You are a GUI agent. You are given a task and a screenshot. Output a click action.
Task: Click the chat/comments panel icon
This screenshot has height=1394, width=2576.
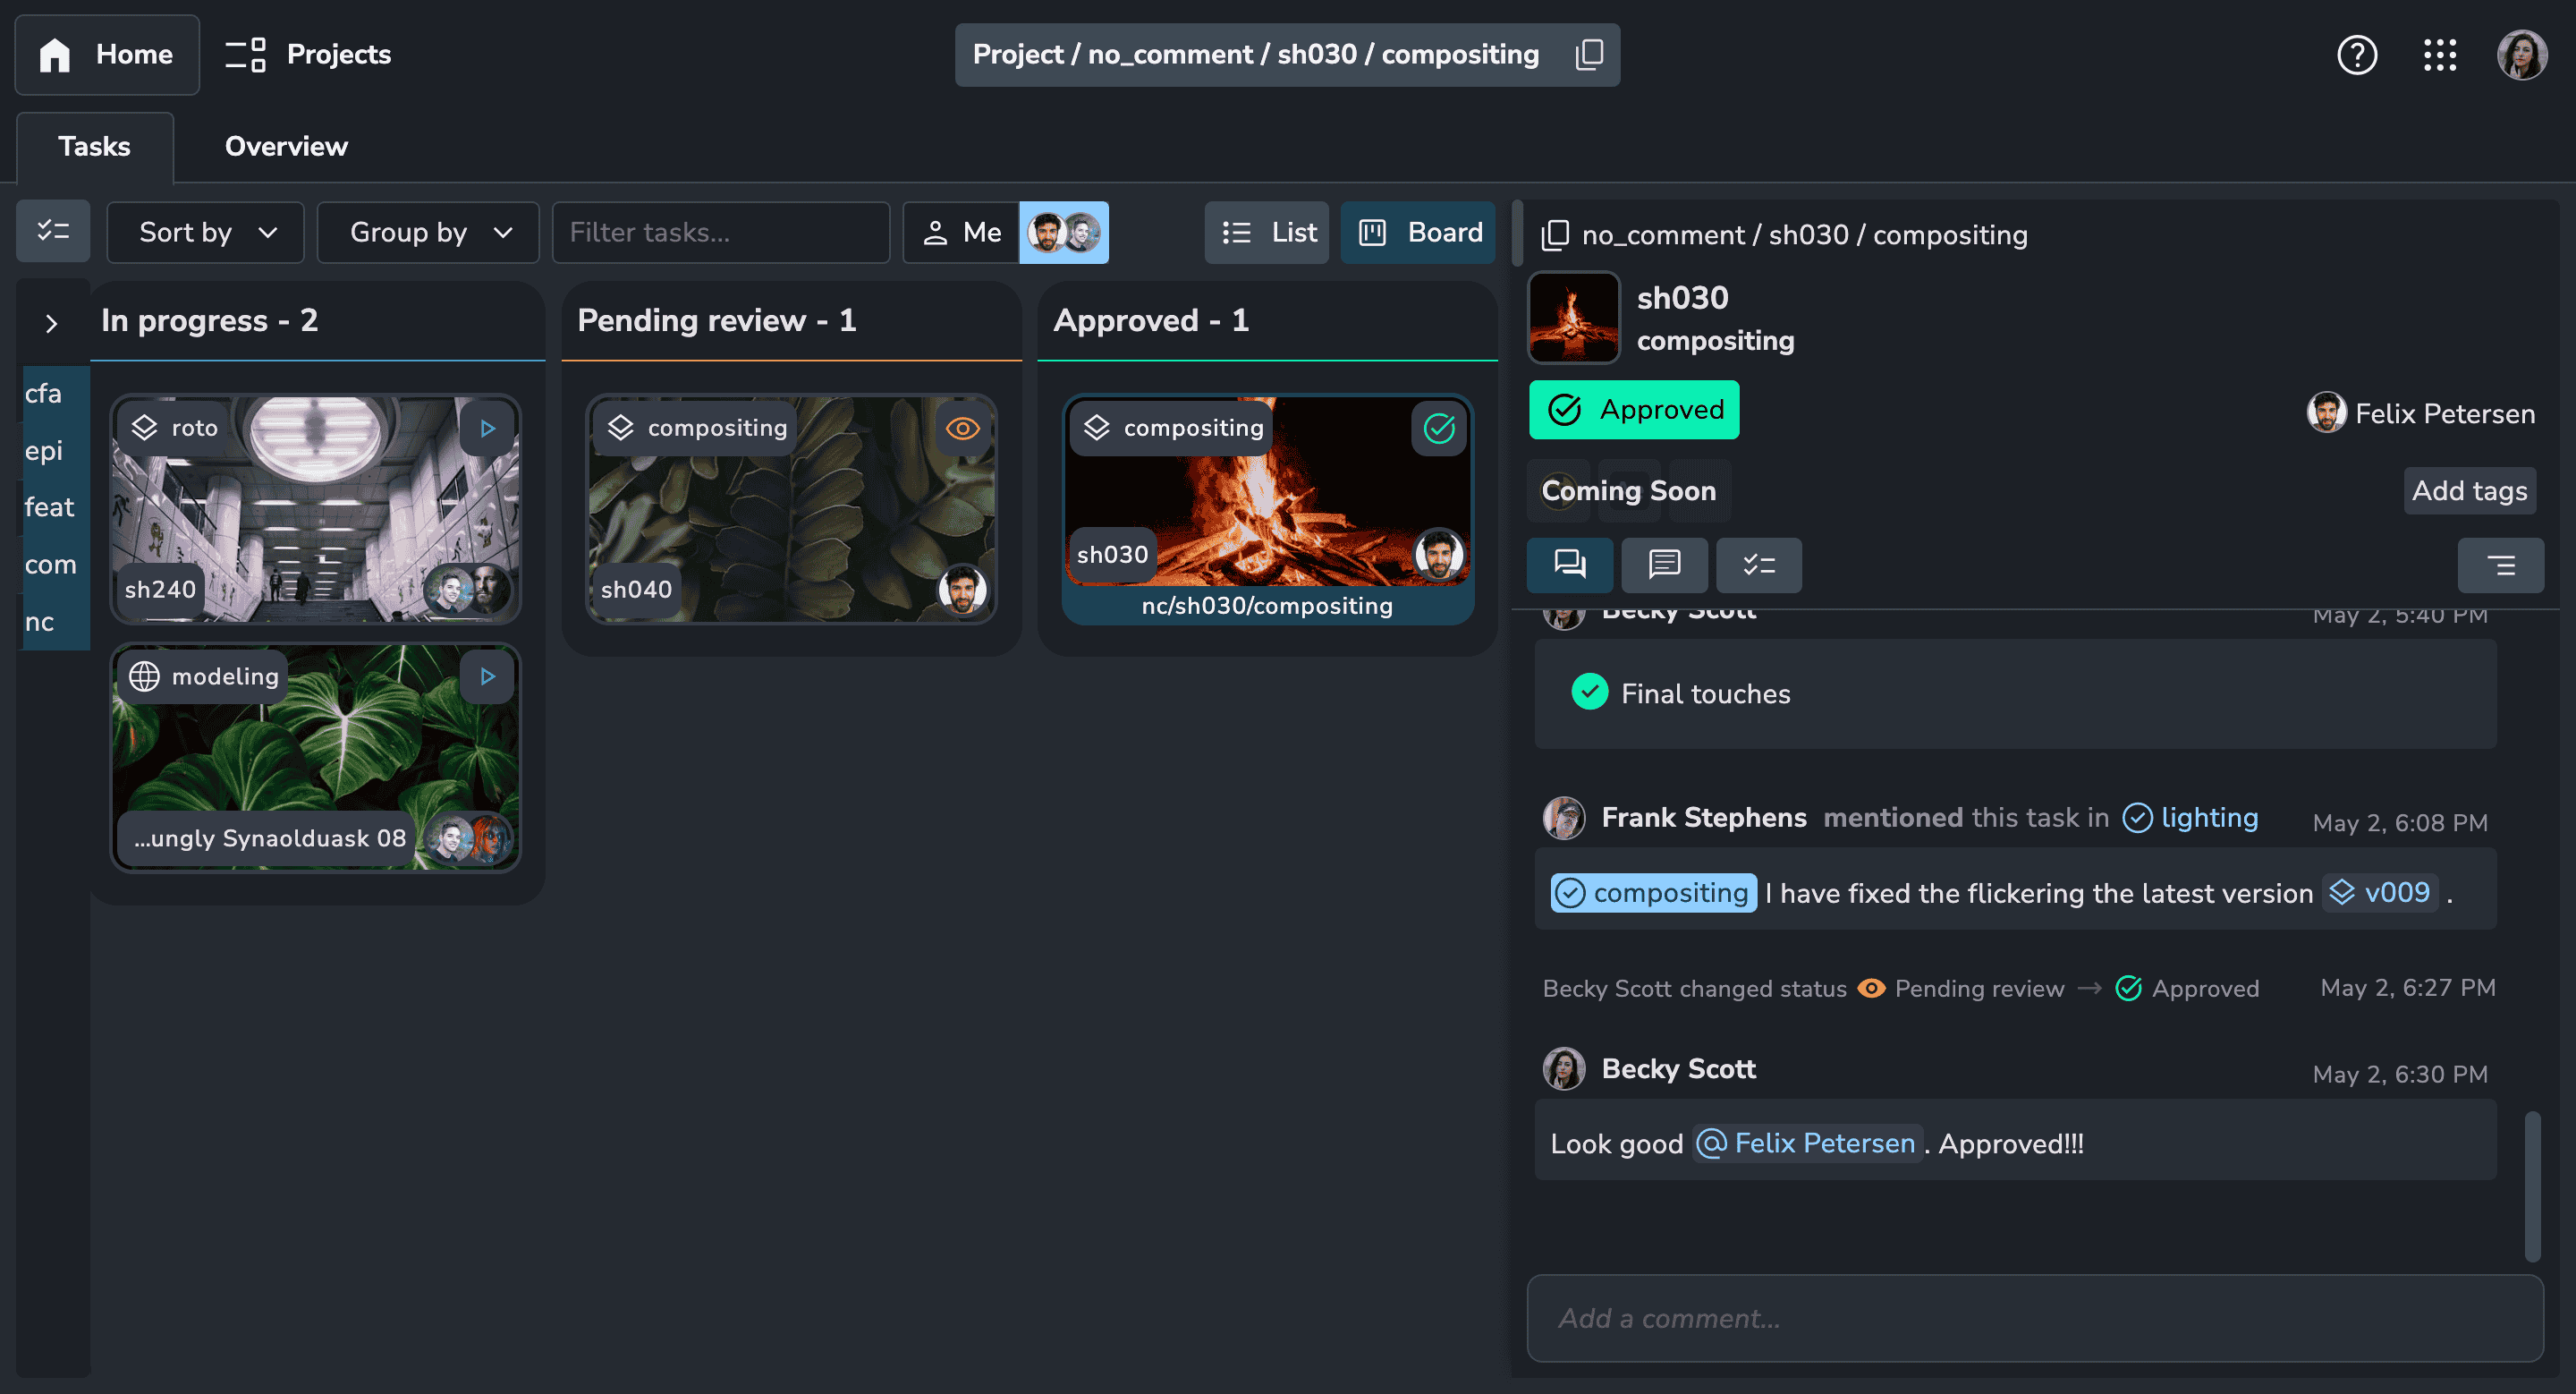coord(1569,561)
